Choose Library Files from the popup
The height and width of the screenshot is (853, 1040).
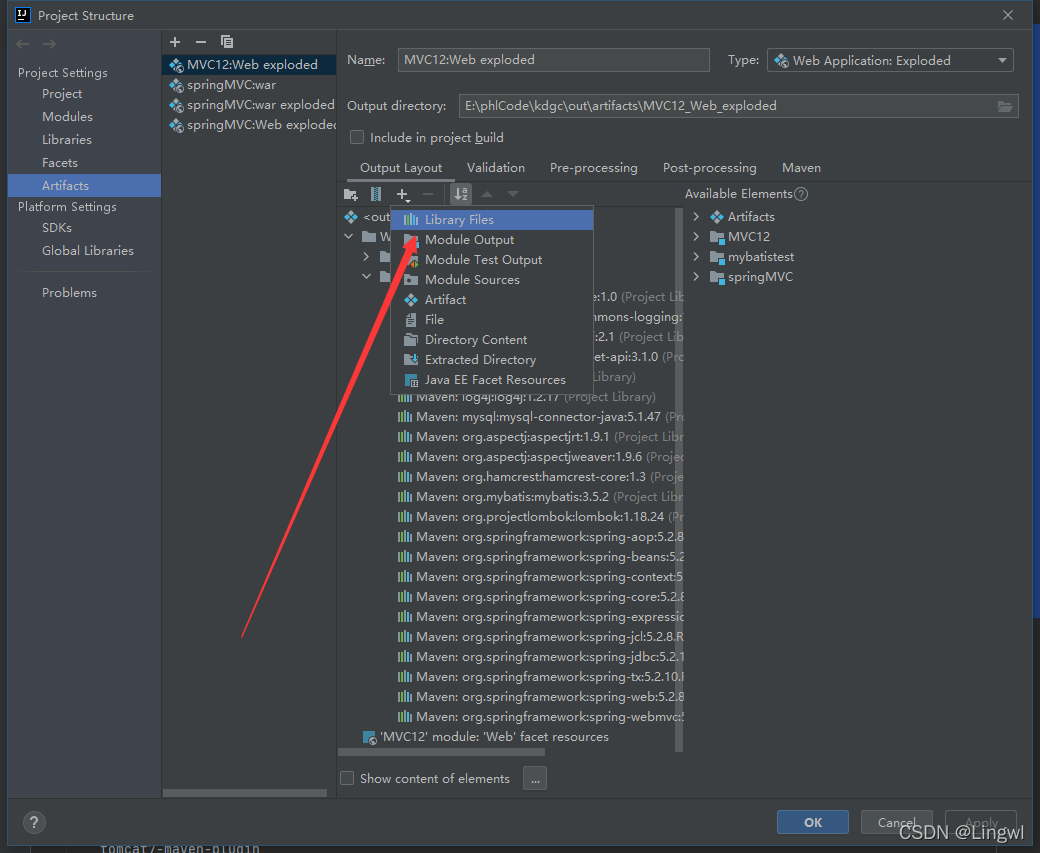click(491, 220)
